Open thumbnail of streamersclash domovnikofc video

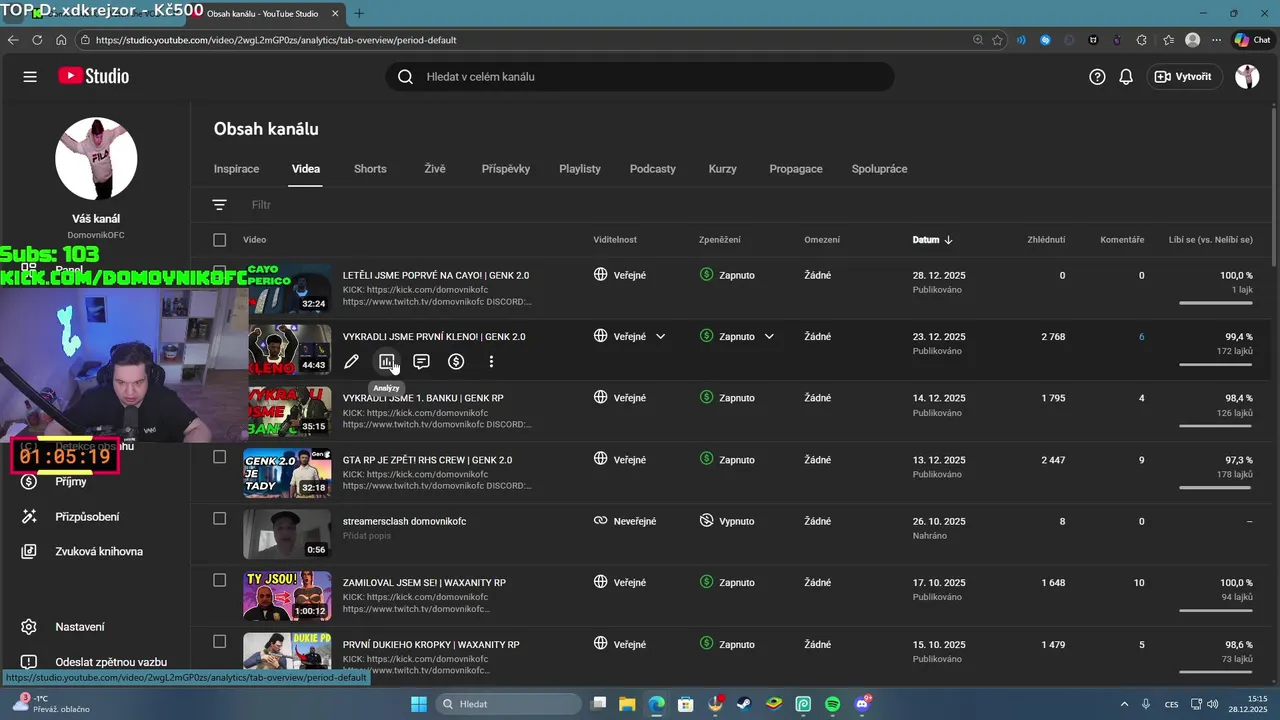[x=287, y=534]
